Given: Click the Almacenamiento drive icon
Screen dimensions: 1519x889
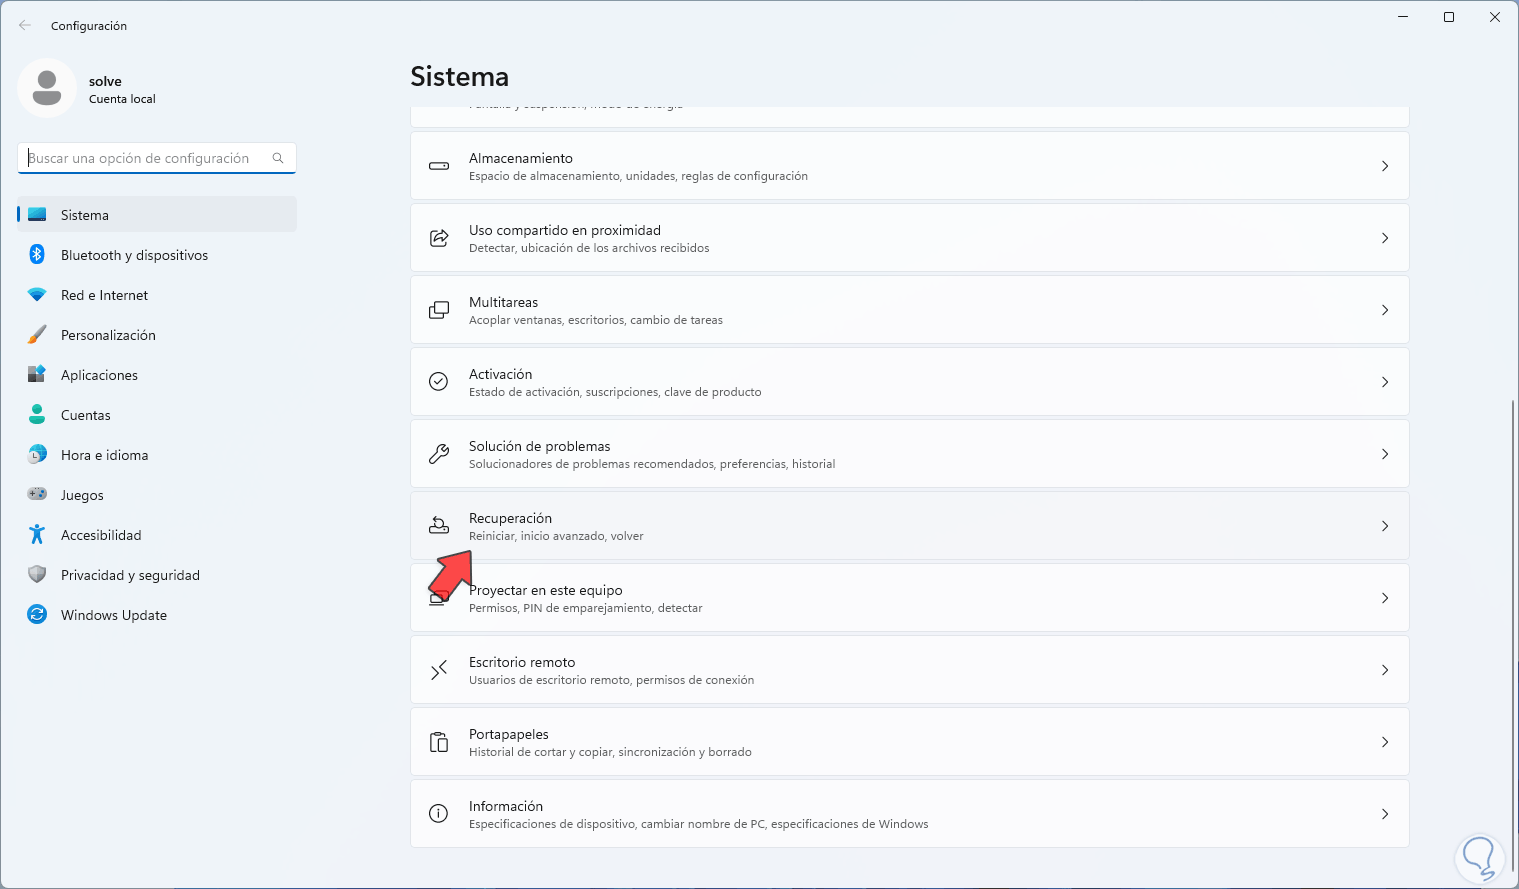Looking at the screenshot, I should 439,166.
